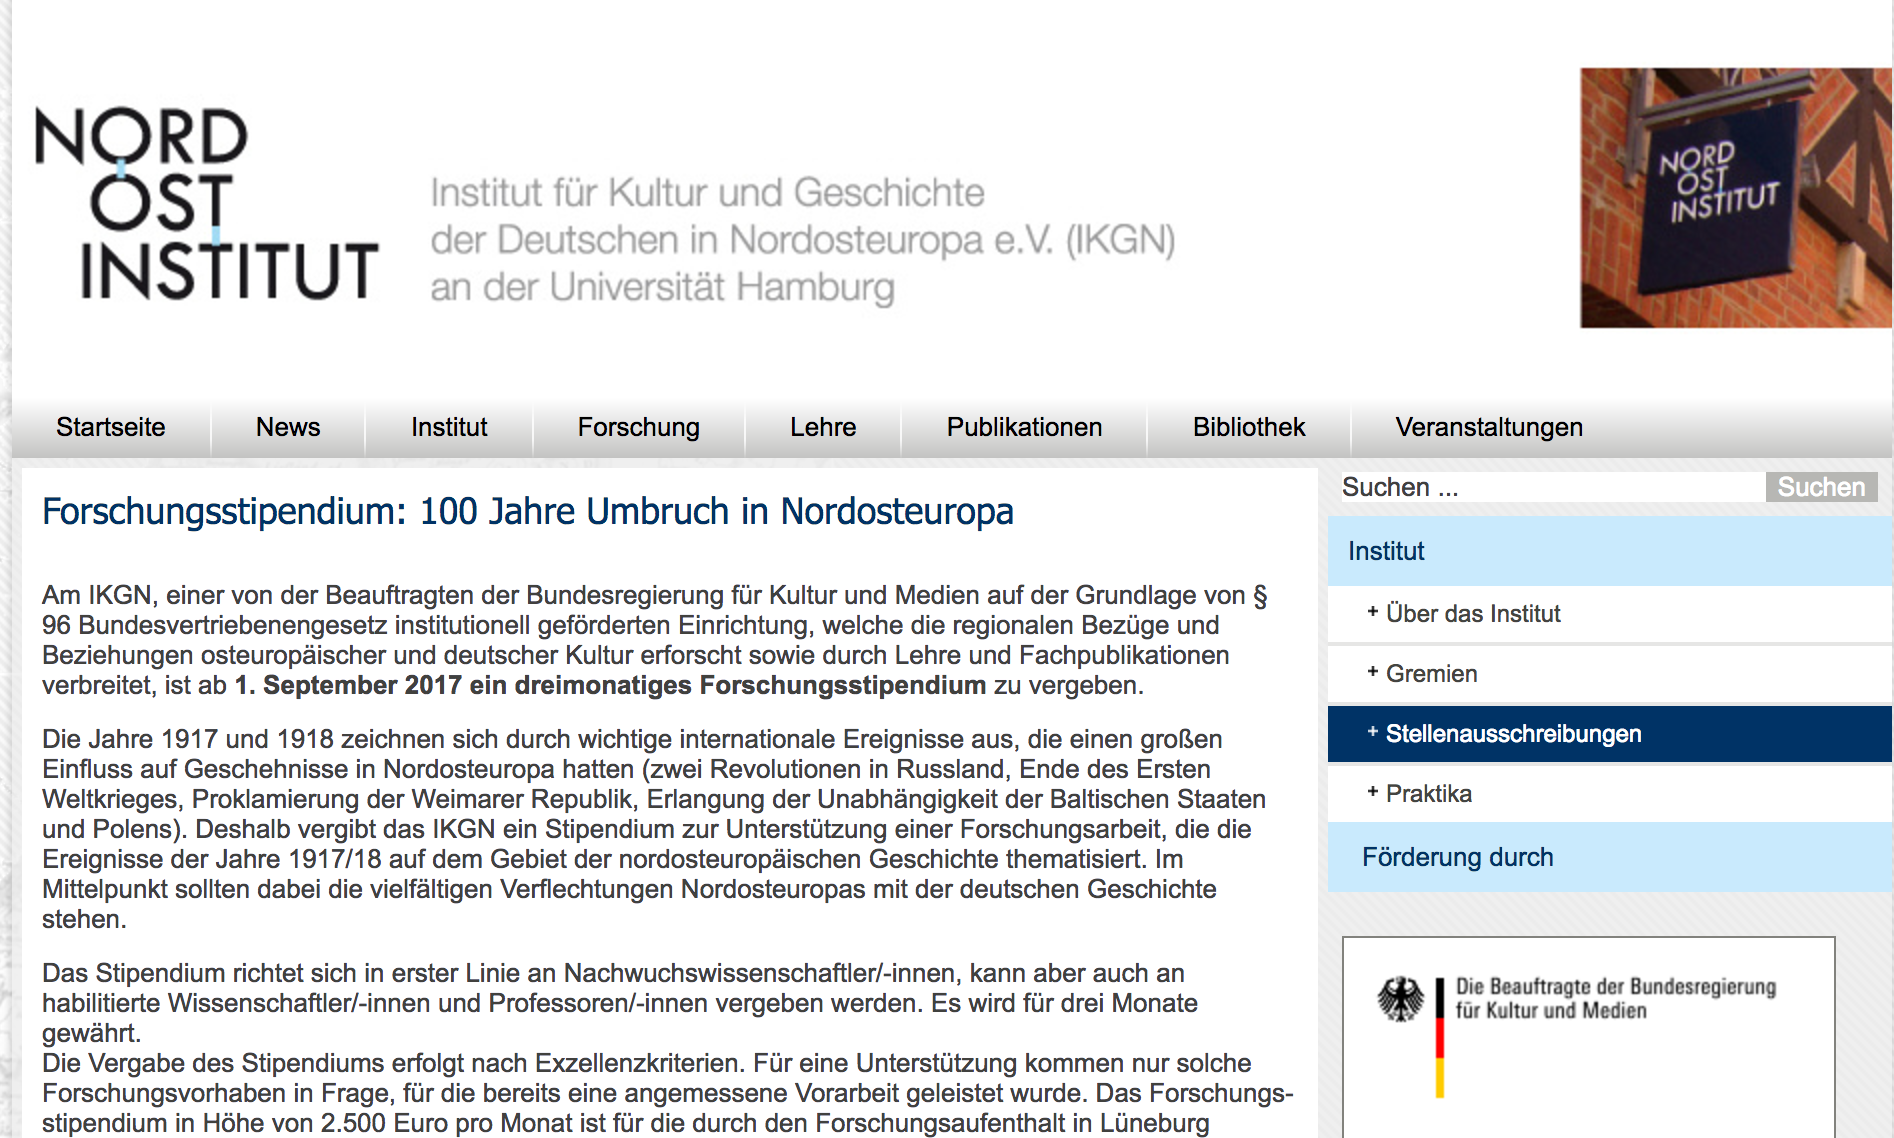This screenshot has width=1894, height=1138.
Task: Expand the plus next to Über das Institut
Action: click(1373, 612)
